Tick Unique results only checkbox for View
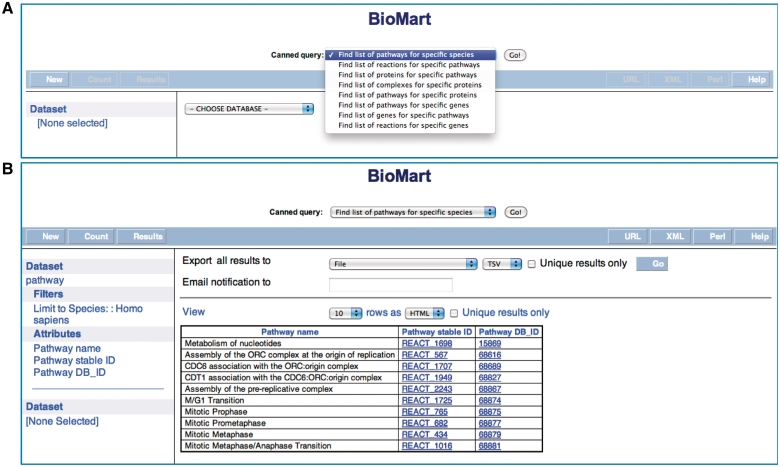780x467 pixels. coord(454,313)
